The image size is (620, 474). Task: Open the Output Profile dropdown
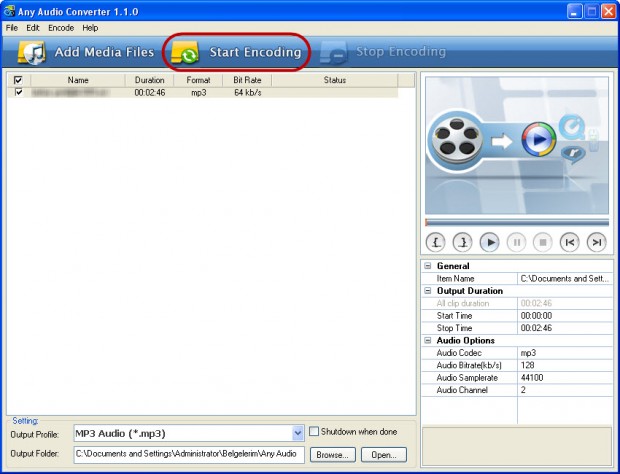(298, 433)
